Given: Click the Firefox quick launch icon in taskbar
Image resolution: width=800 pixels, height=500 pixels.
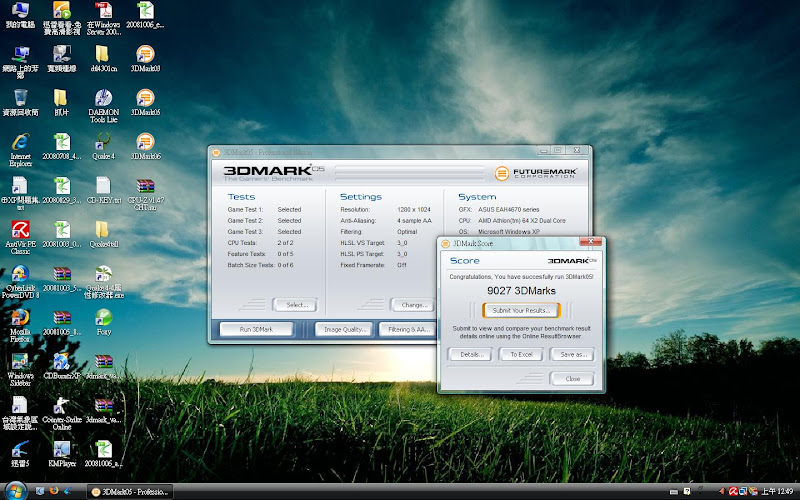Looking at the screenshot, I should (x=54, y=491).
